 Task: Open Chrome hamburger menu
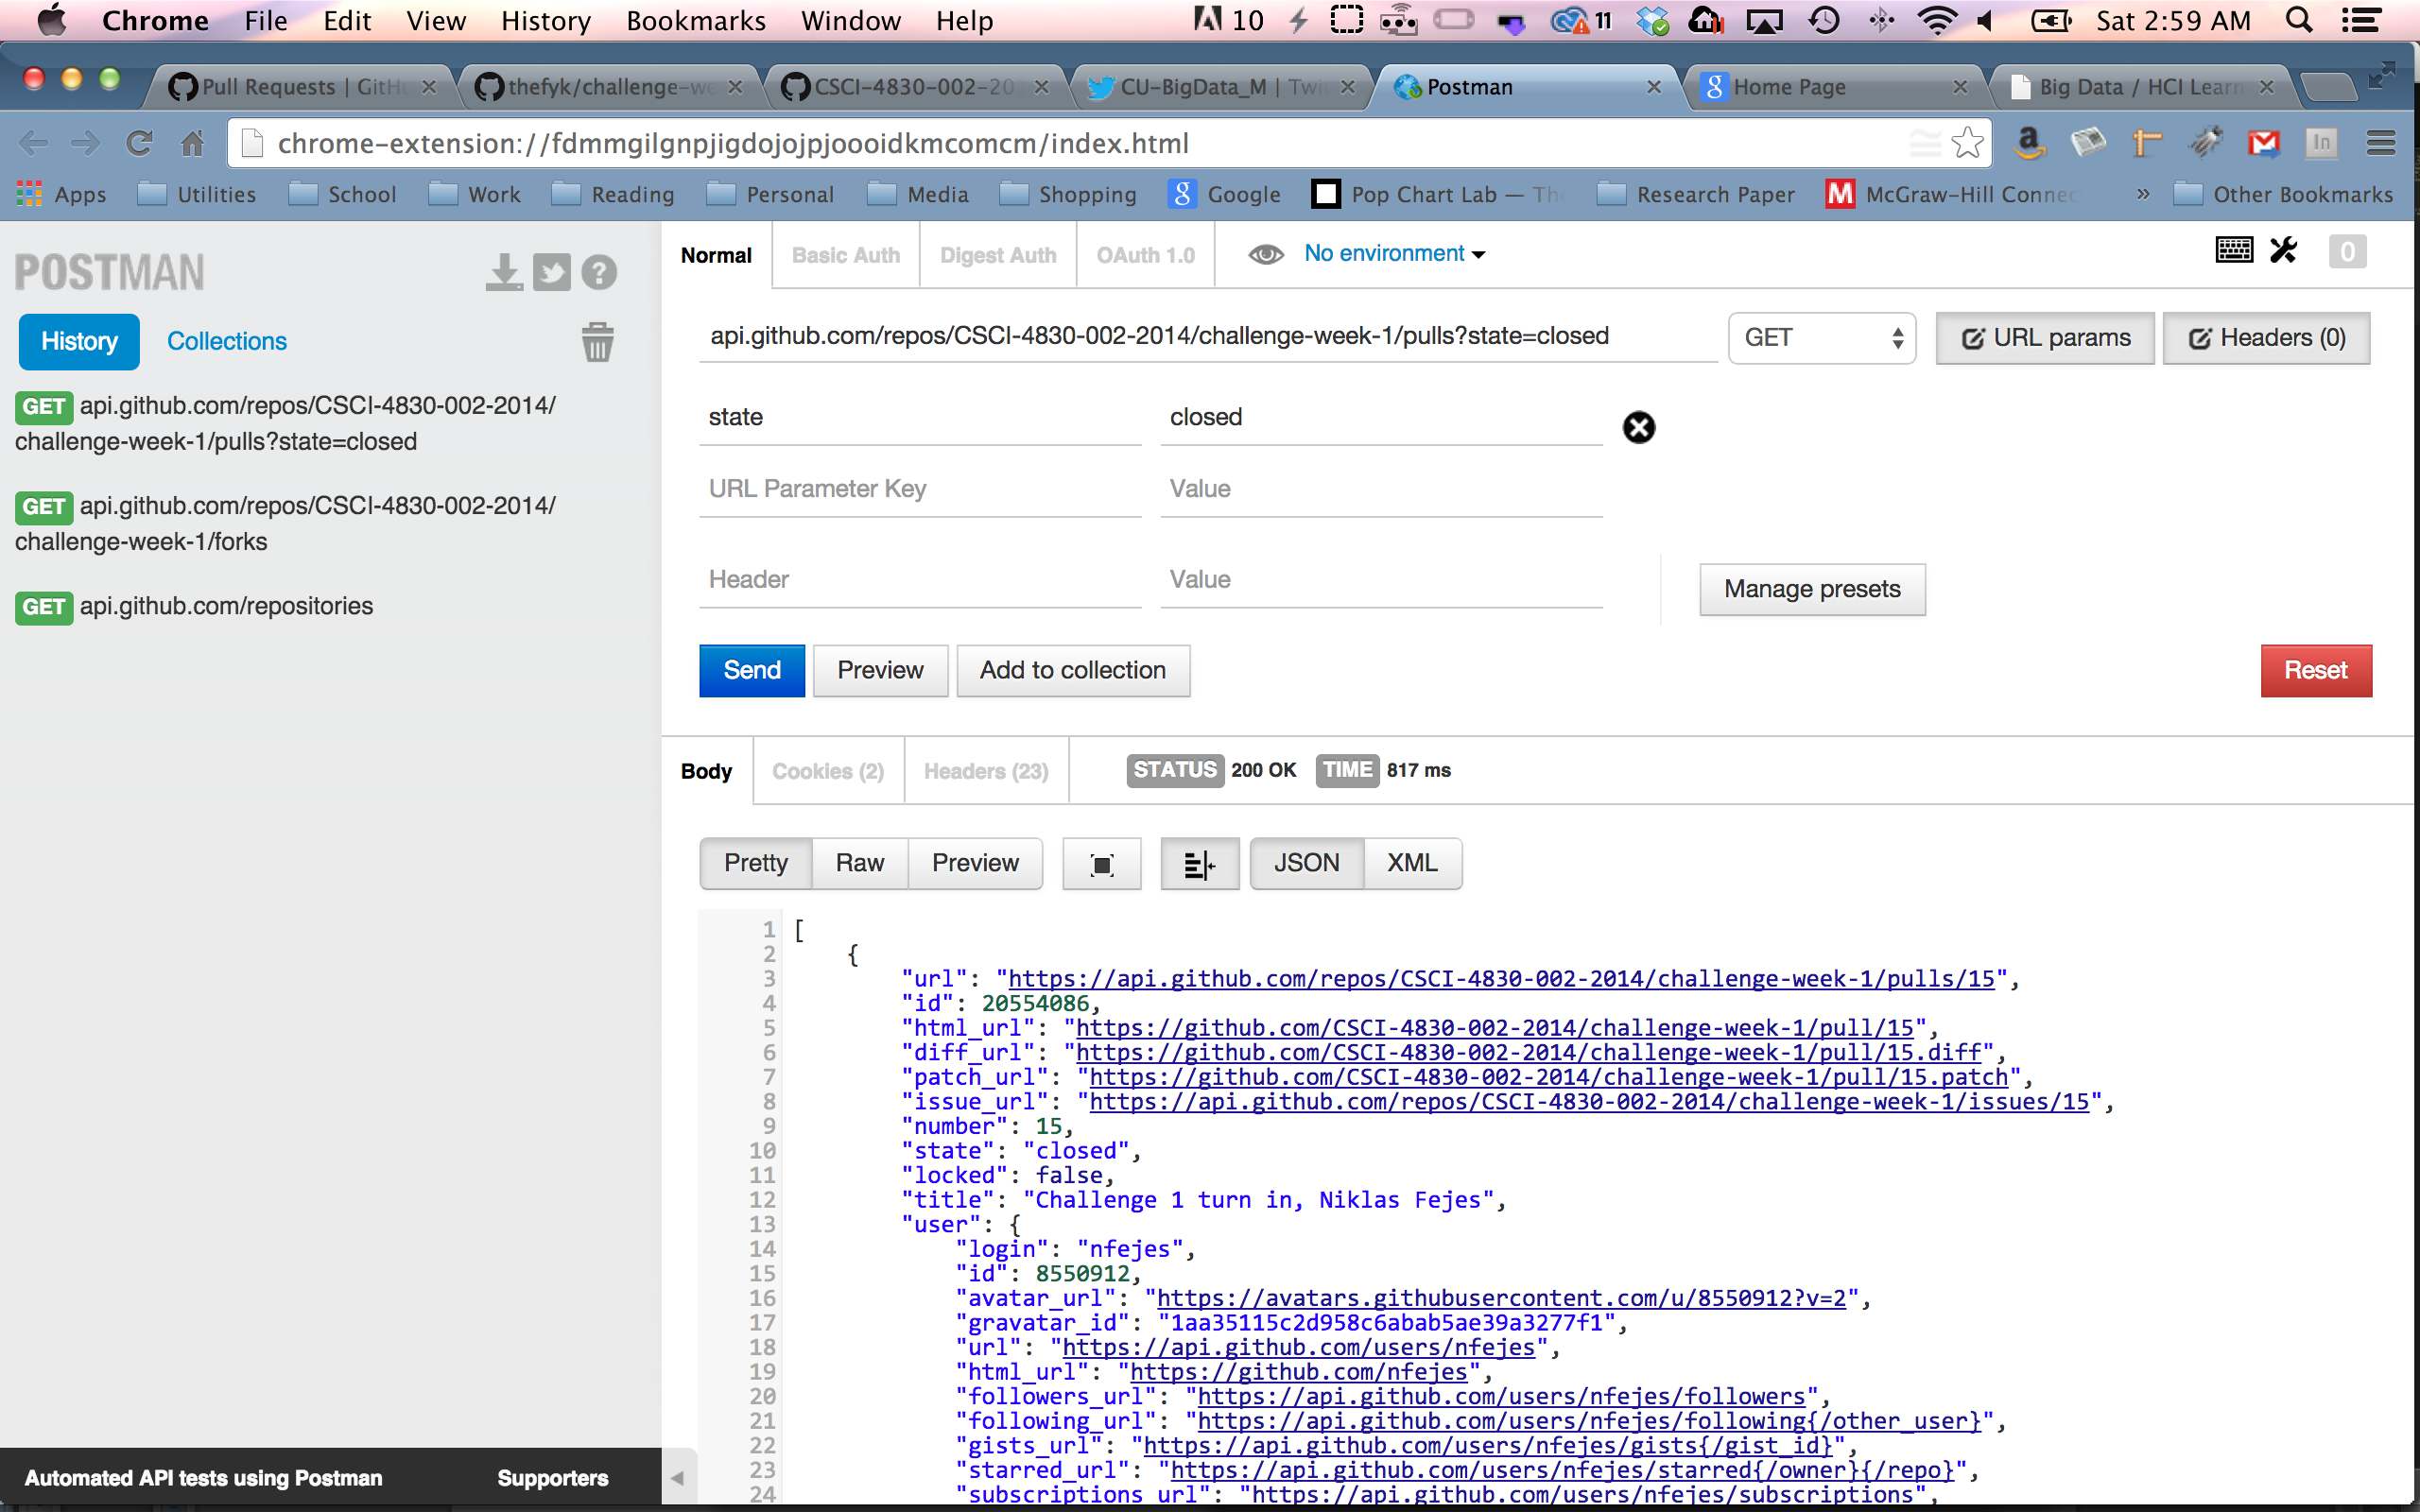[x=2381, y=143]
